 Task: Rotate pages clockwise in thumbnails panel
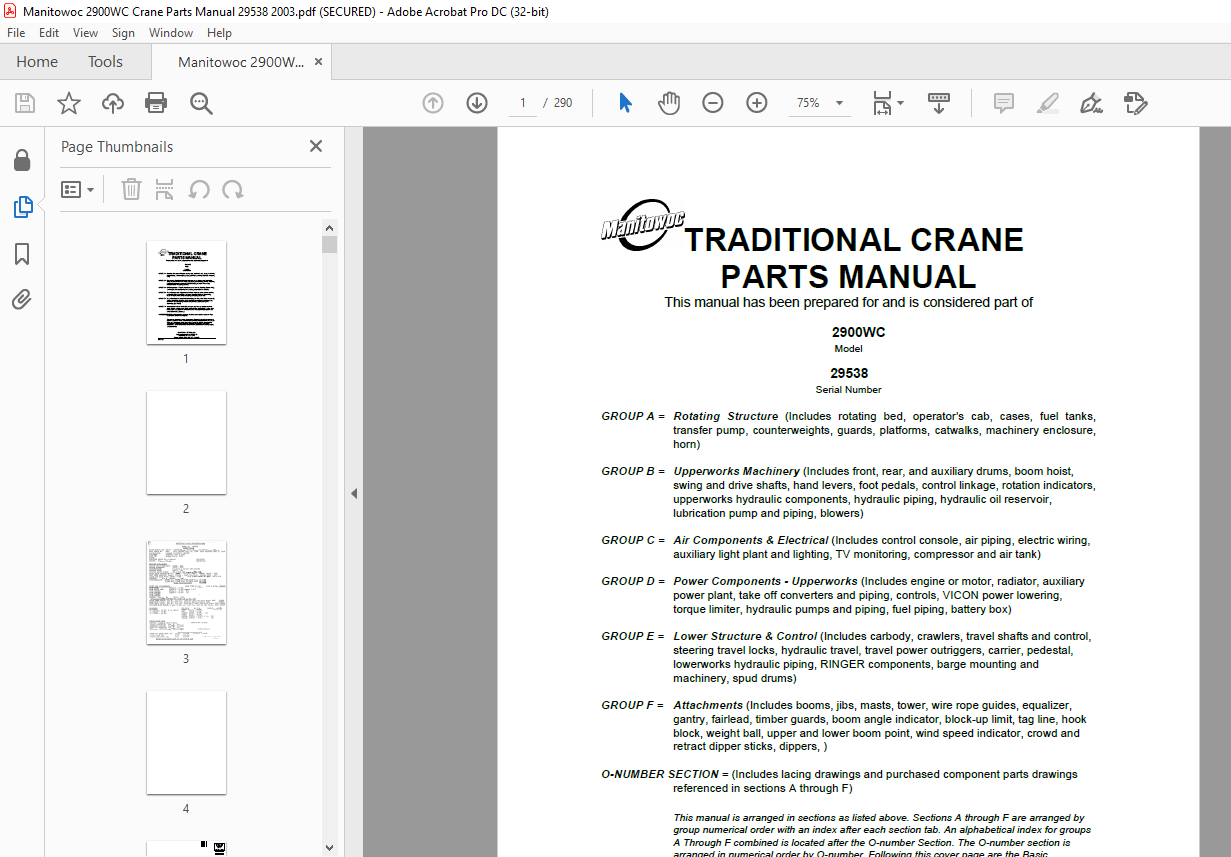(x=233, y=189)
